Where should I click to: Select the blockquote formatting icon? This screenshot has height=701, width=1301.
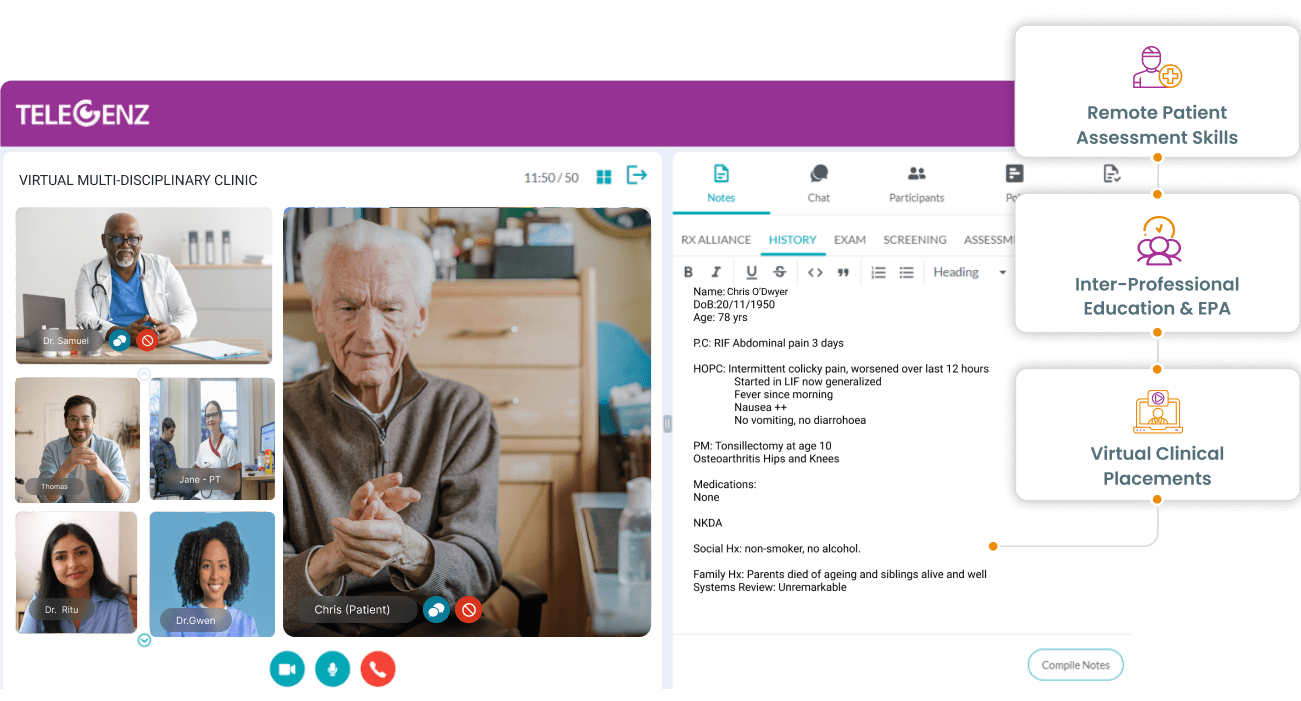pyautogui.click(x=843, y=271)
